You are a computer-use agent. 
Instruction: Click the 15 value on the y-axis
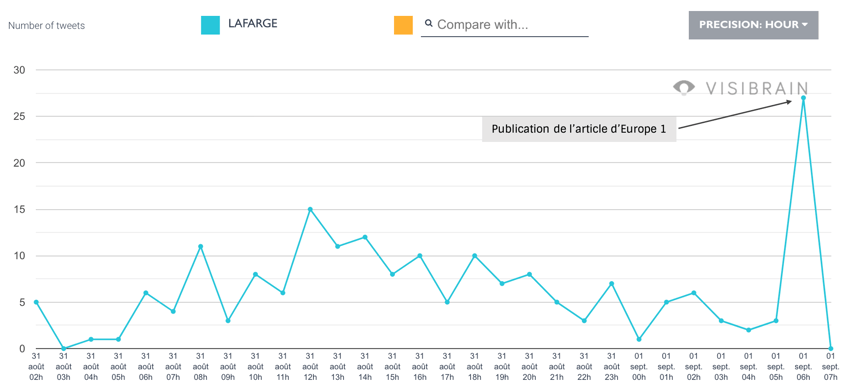[x=19, y=209]
